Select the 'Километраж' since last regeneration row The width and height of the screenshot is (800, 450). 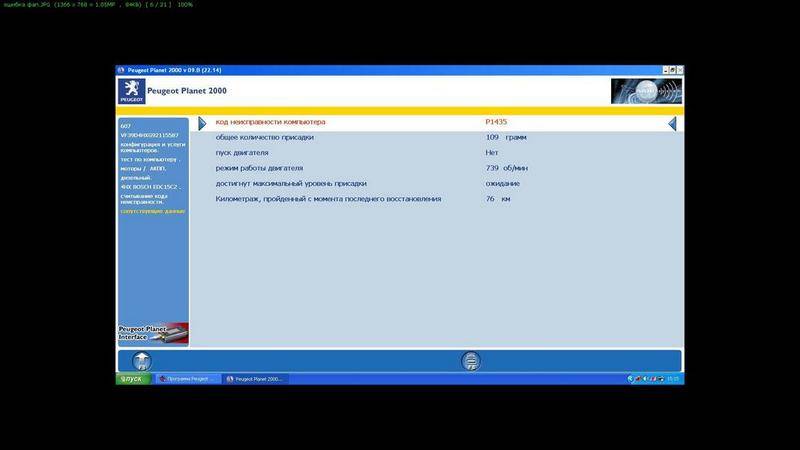coord(328,199)
